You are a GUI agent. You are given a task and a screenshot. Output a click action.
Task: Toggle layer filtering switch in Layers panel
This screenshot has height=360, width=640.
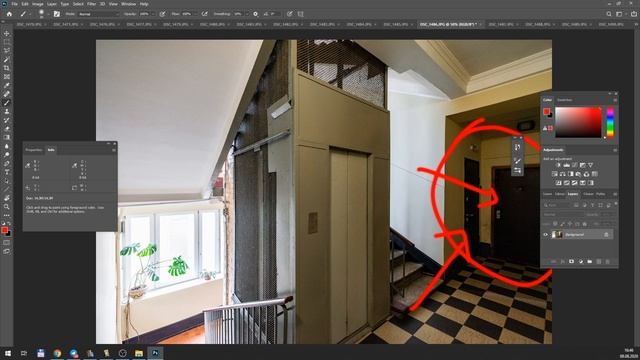point(616,204)
